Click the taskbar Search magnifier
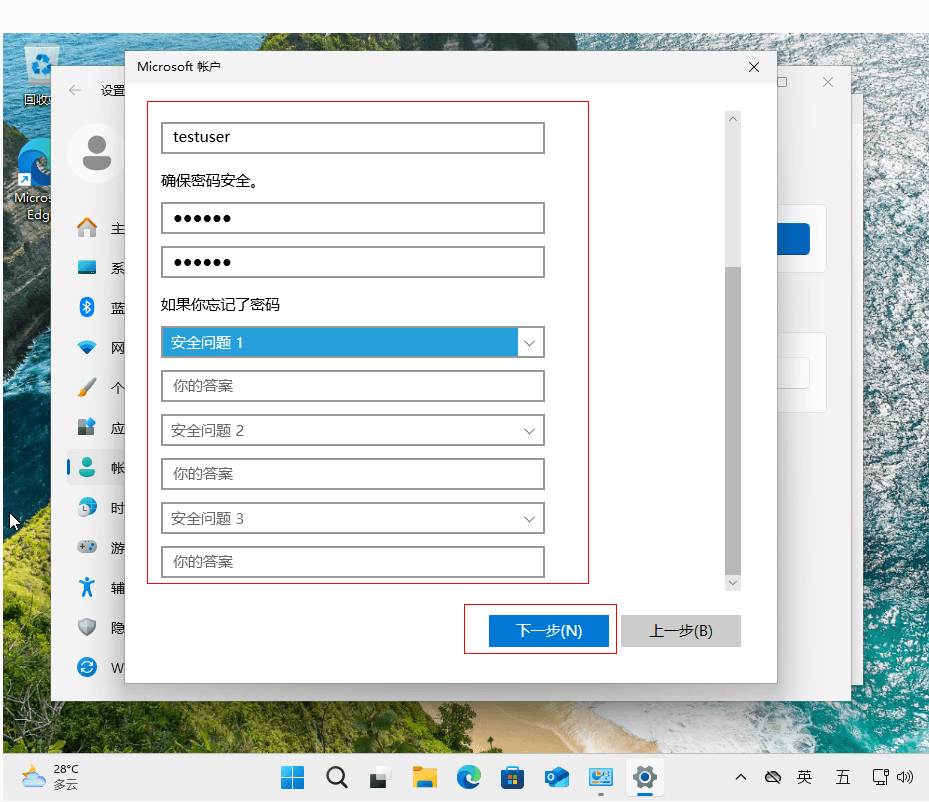This screenshot has height=802, width=929. (337, 777)
